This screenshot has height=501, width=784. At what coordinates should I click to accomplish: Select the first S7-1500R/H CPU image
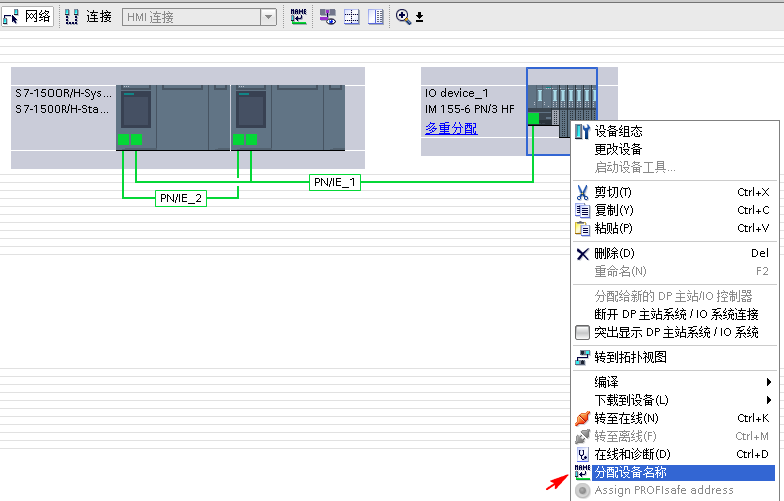click(173, 118)
